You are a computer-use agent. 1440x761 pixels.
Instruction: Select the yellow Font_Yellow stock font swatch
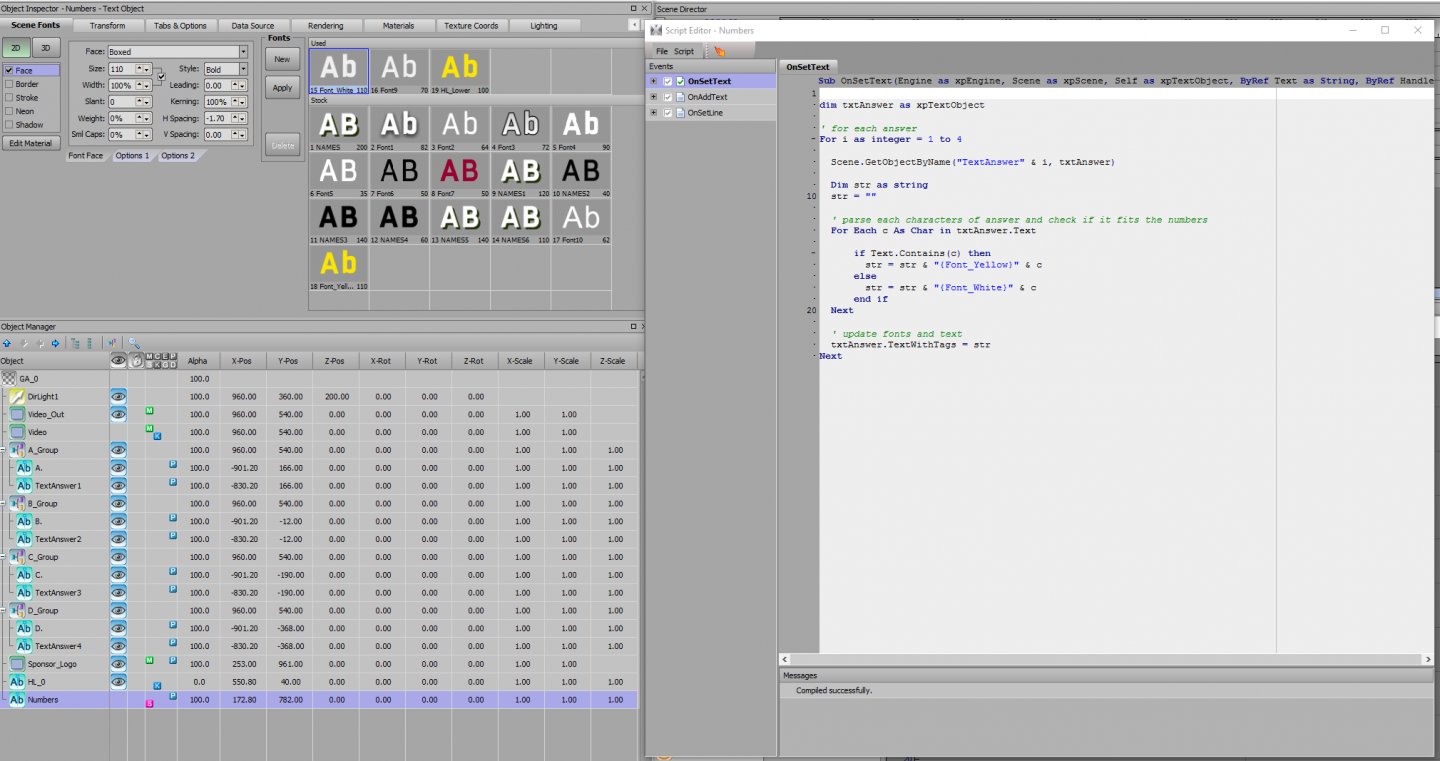coord(338,265)
